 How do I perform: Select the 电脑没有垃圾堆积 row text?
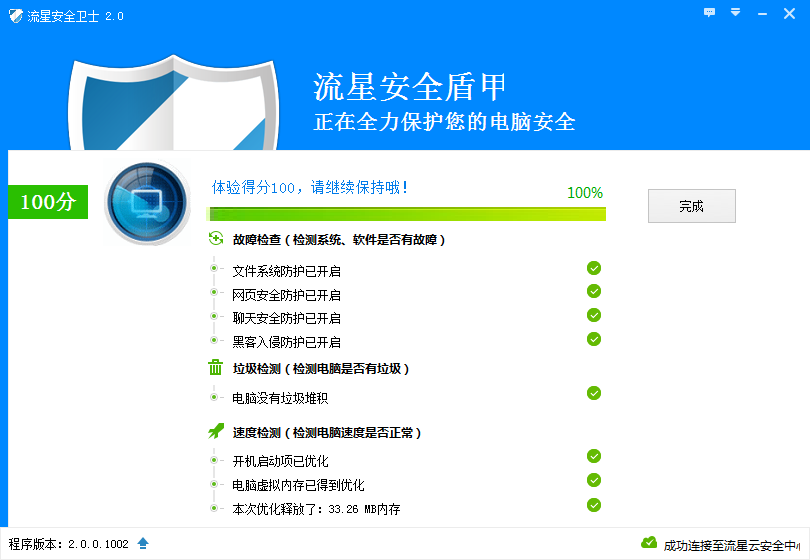pyautogui.click(x=281, y=398)
